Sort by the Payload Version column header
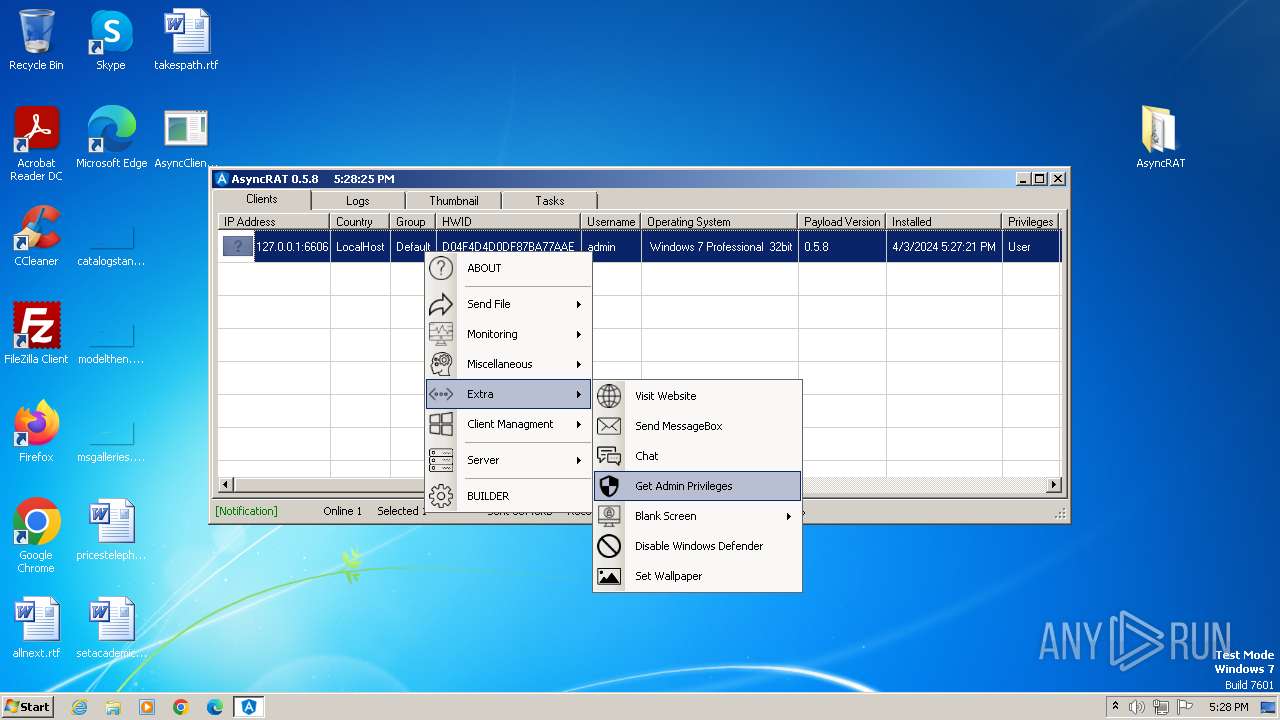Viewport: 1280px width, 720px height. point(842,222)
